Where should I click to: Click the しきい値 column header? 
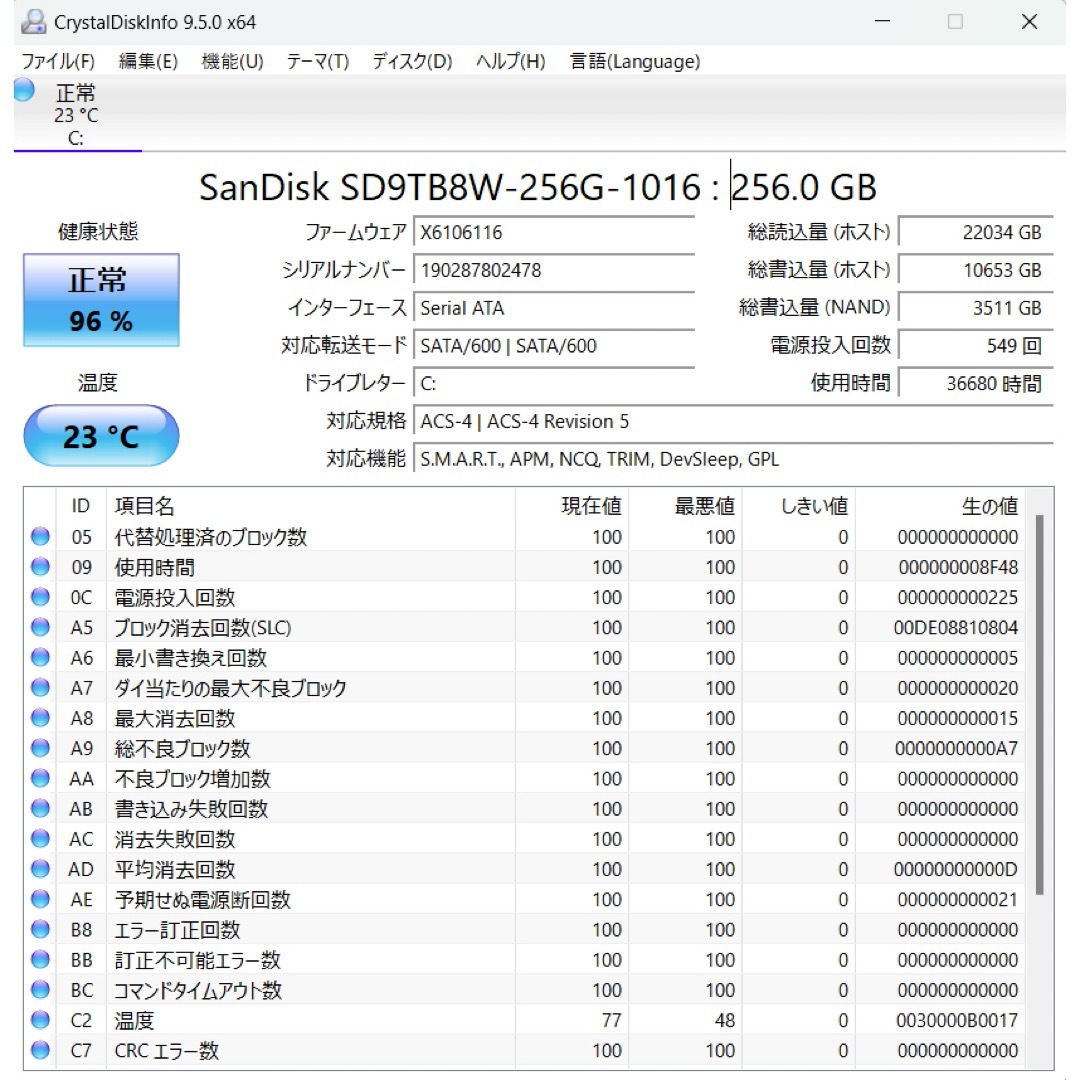point(798,506)
